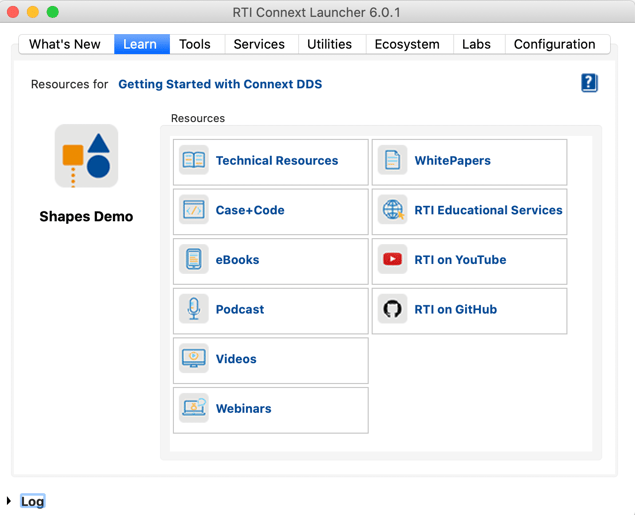Open the Technical Resources link
This screenshot has height=515, width=635.
pyautogui.click(x=277, y=160)
